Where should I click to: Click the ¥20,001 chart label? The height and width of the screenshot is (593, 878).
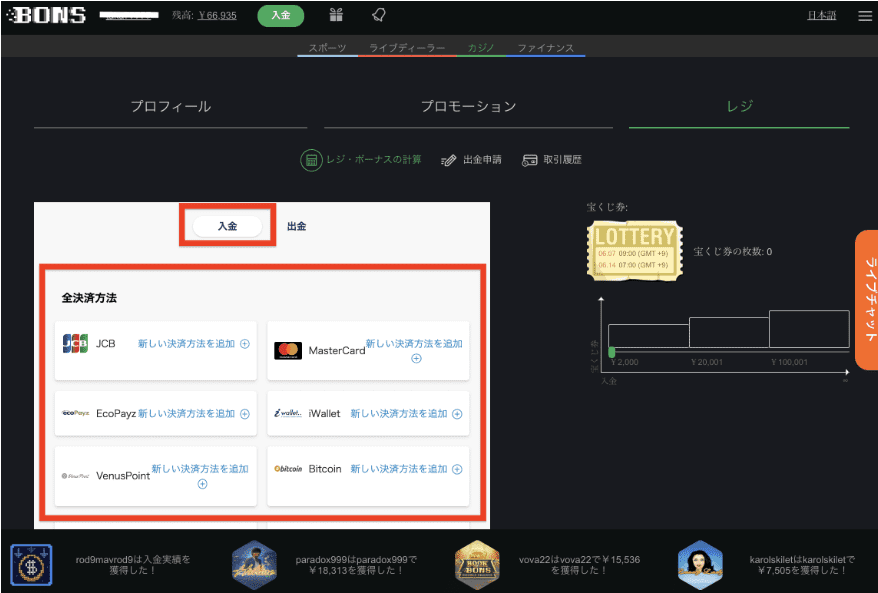[x=707, y=362]
